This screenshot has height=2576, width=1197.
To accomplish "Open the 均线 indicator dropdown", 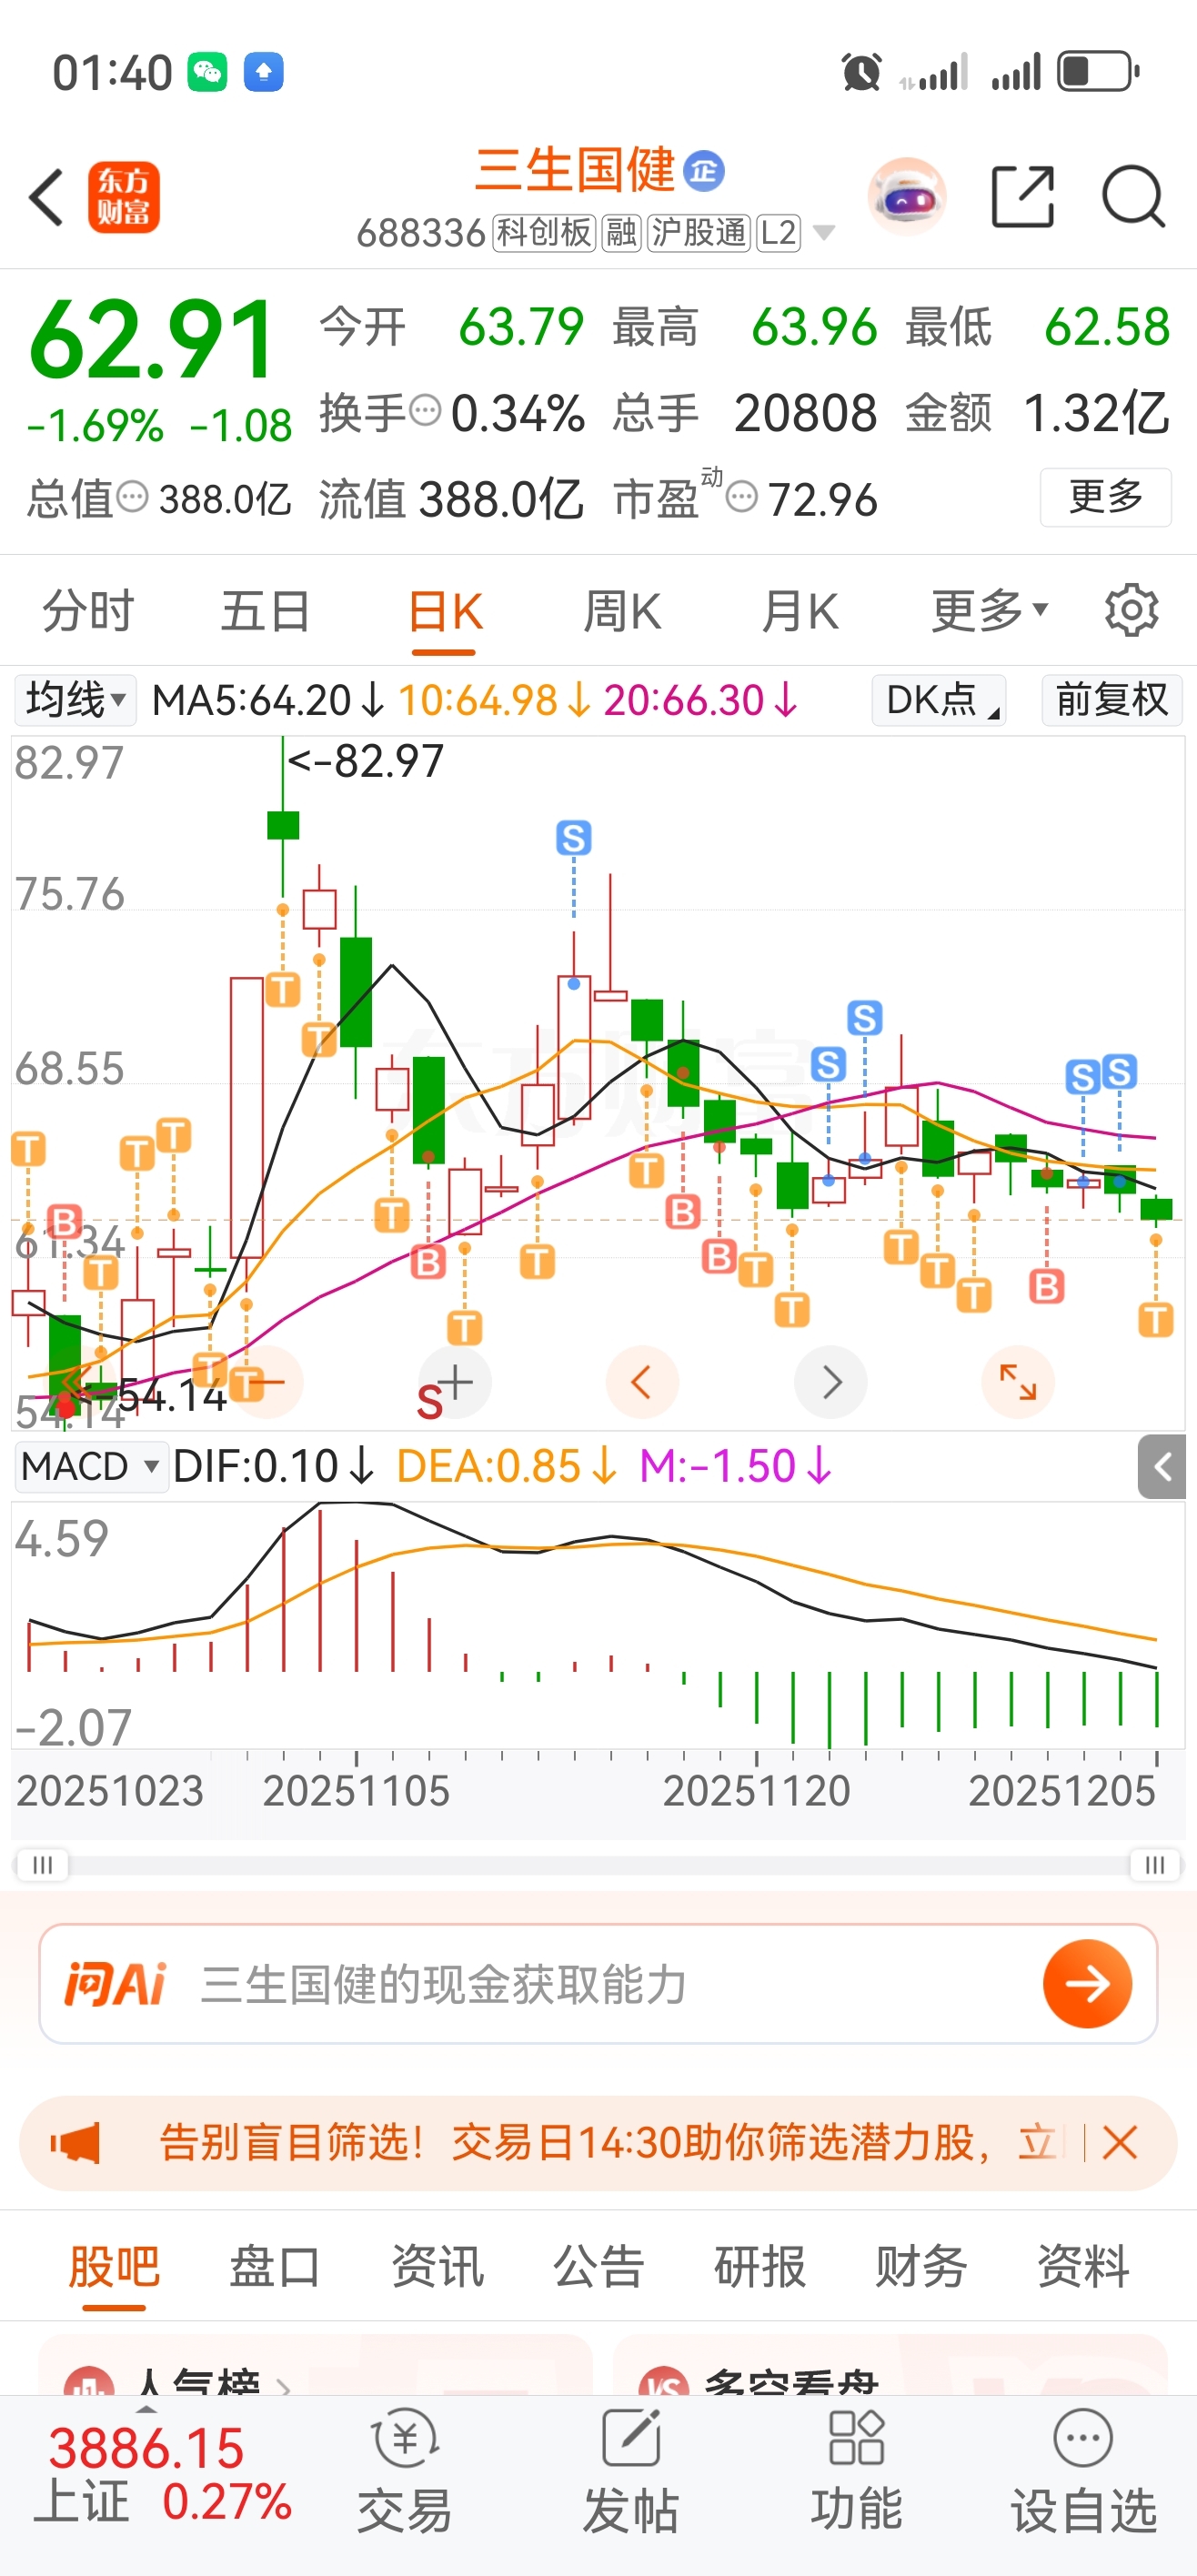I will [75, 700].
